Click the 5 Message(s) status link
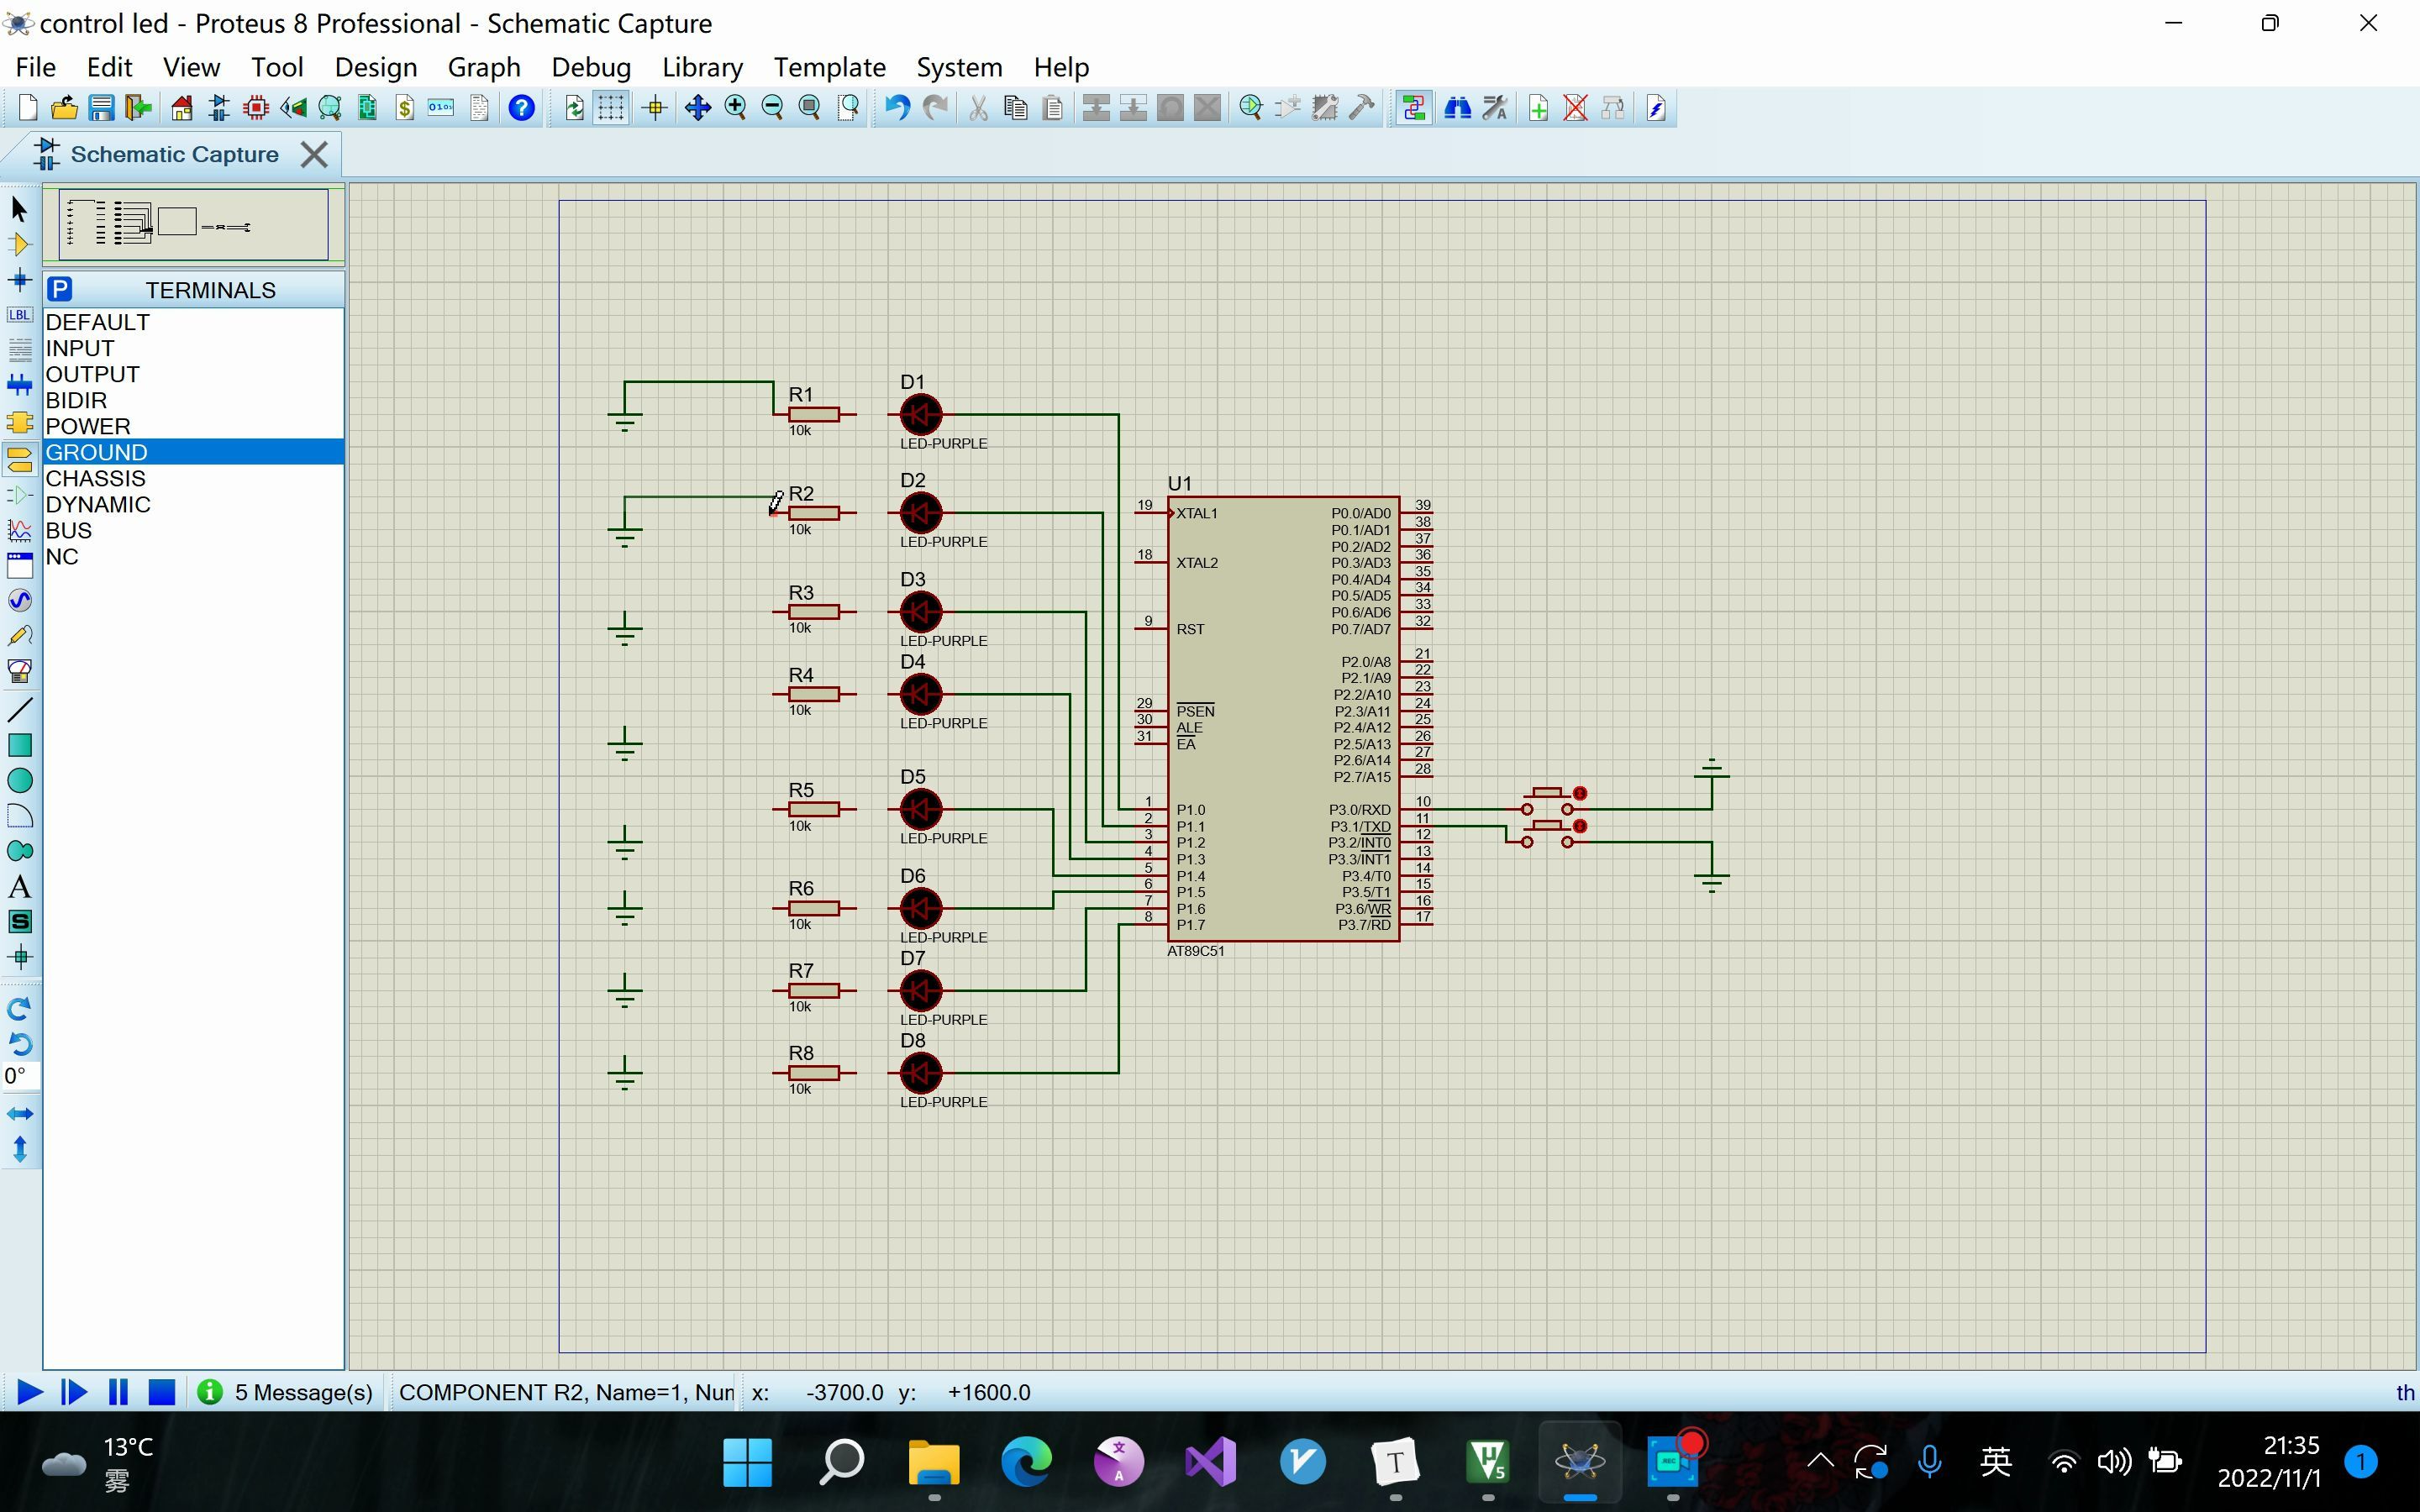 (303, 1392)
